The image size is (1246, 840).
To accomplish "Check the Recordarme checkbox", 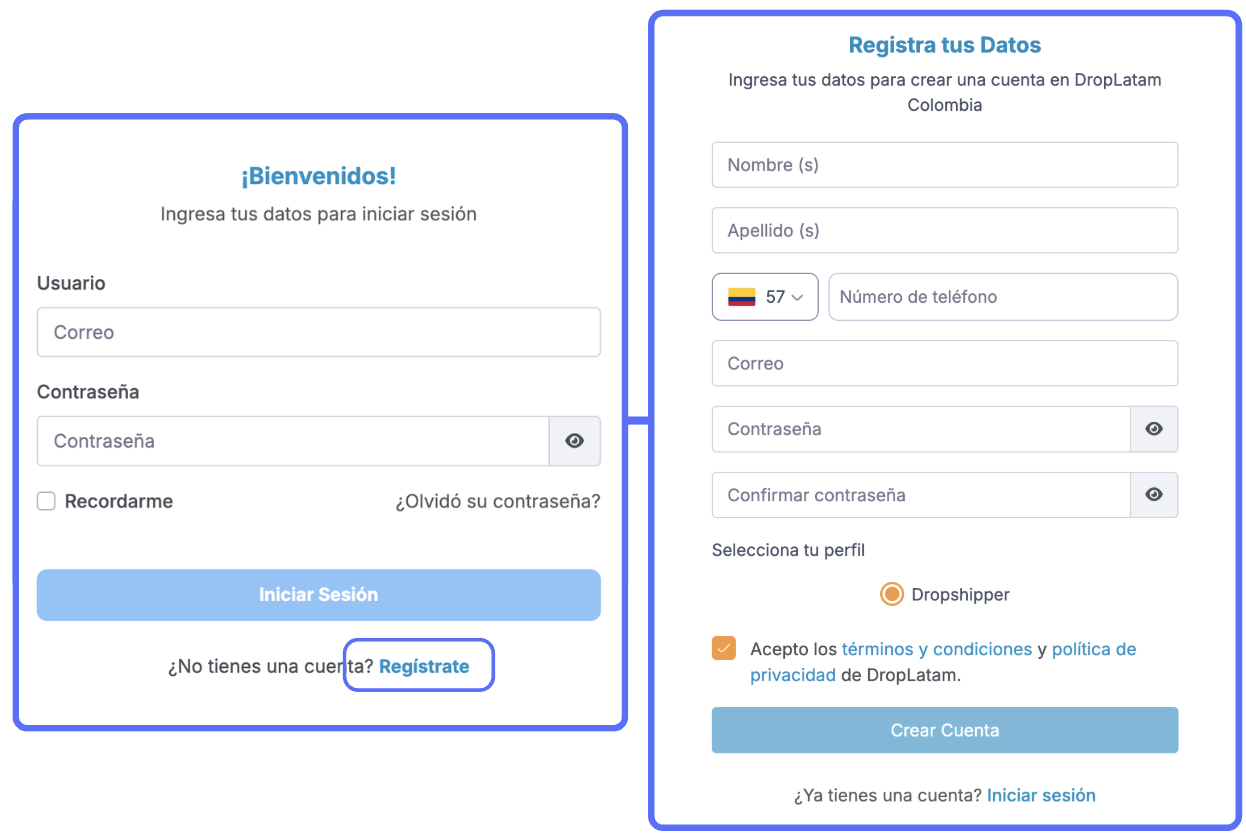I will pos(46,502).
